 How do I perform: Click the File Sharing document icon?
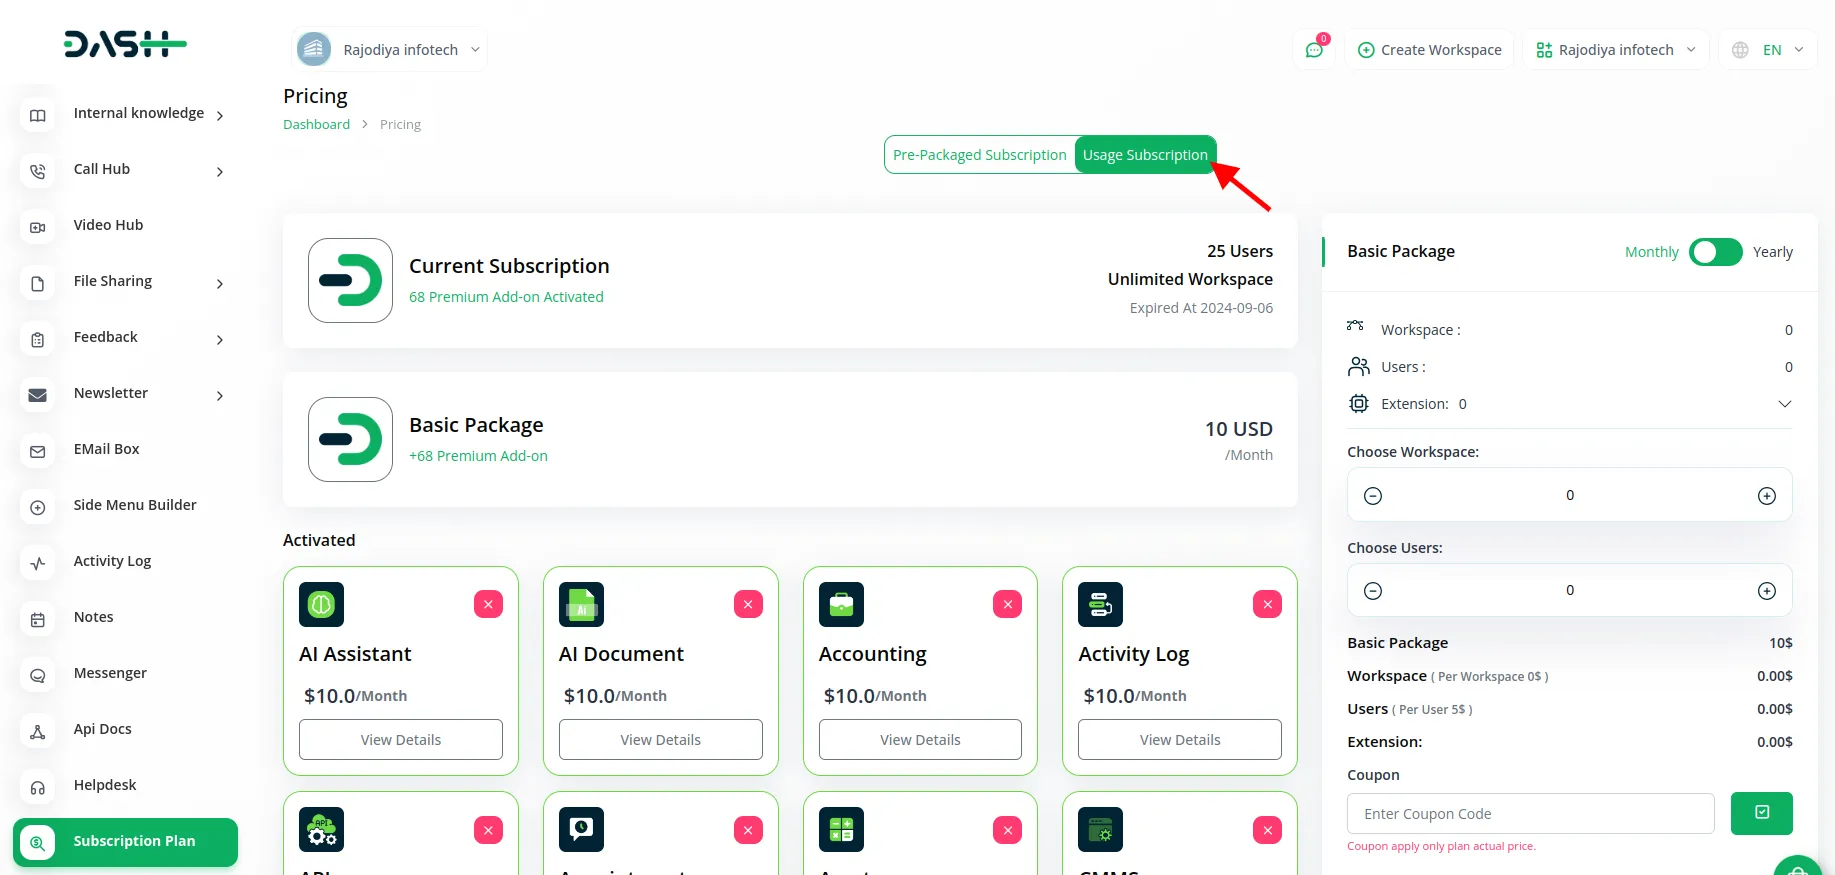point(38,283)
